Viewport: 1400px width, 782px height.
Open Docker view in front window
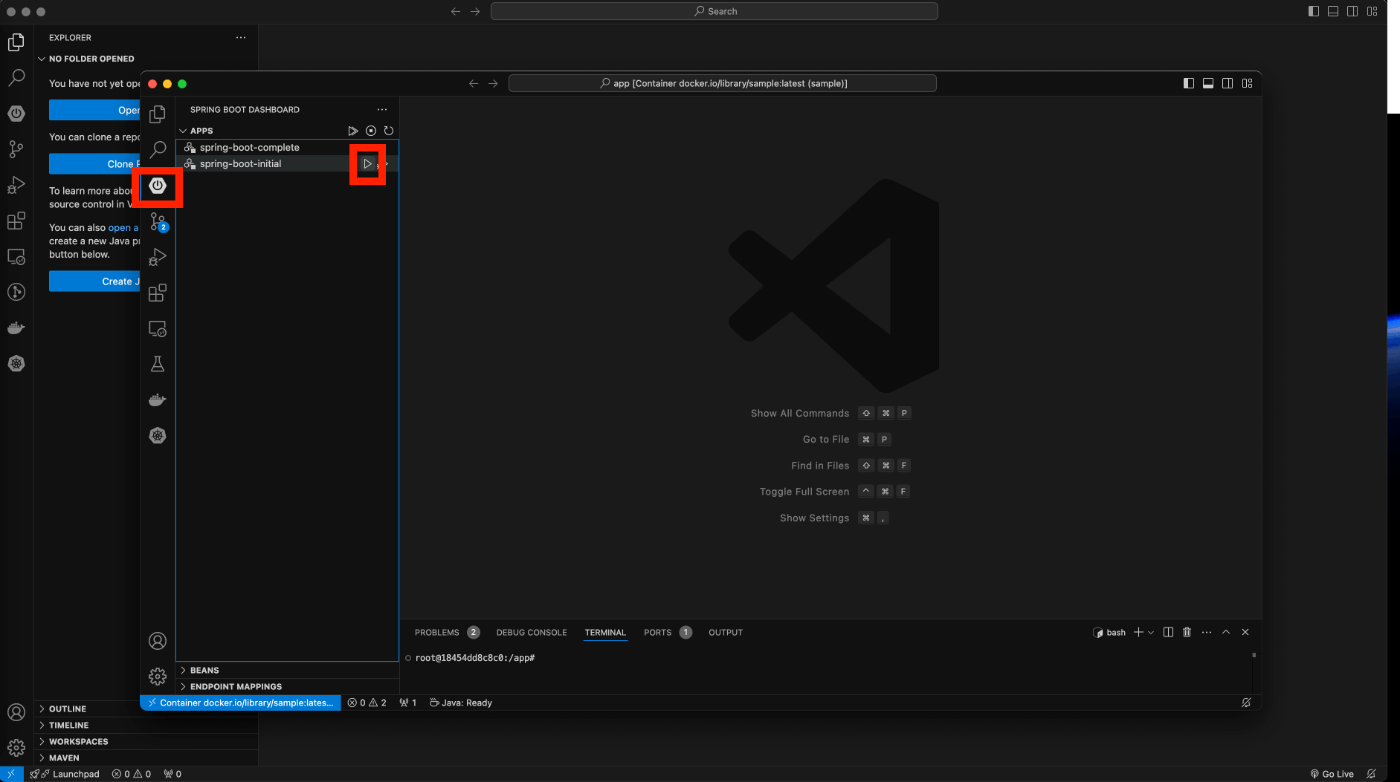[157, 400]
